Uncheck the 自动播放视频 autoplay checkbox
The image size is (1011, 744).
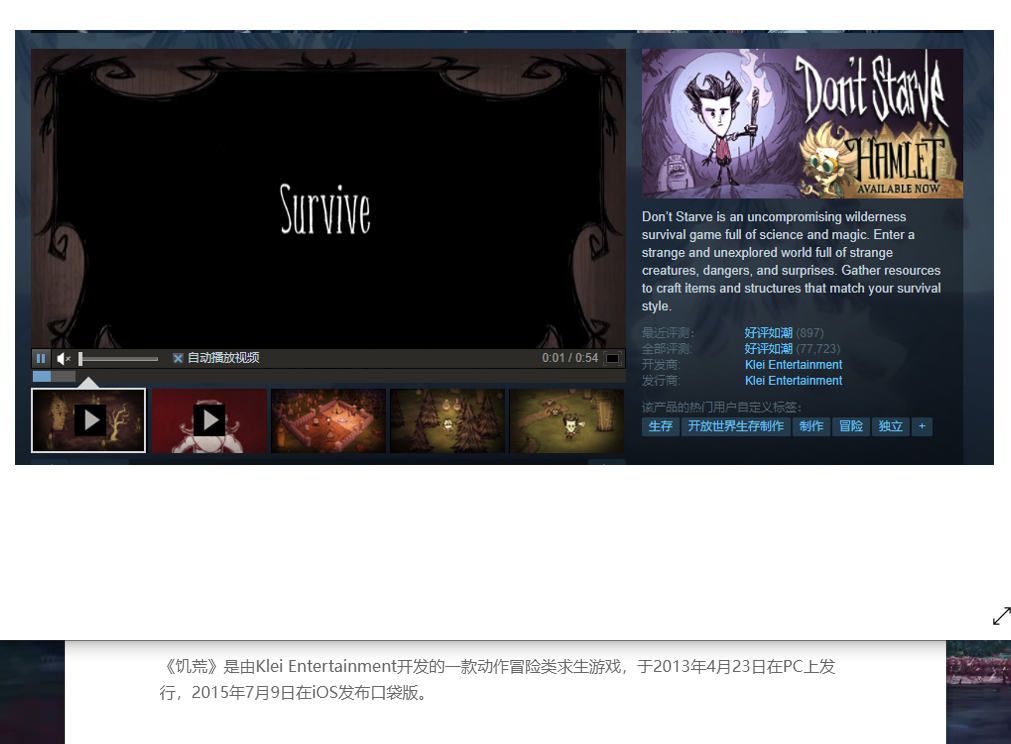(178, 358)
